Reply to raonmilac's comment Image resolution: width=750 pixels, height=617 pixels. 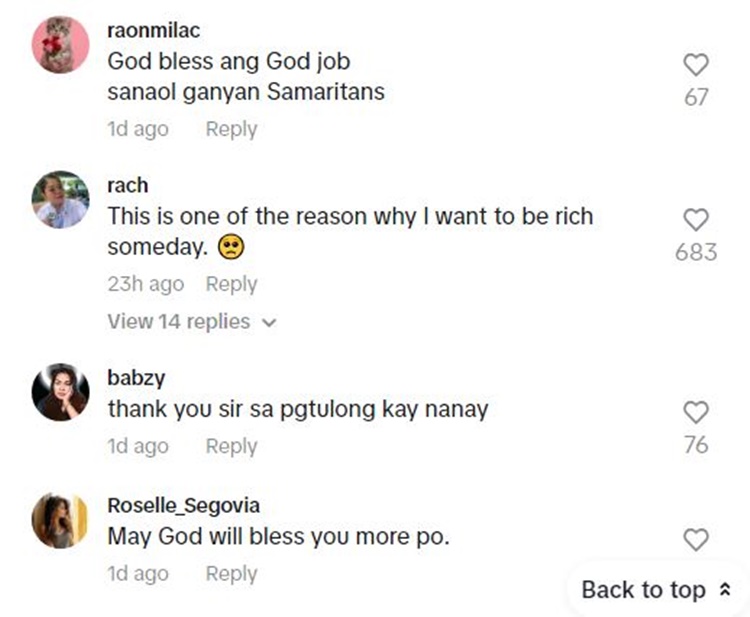(x=231, y=129)
